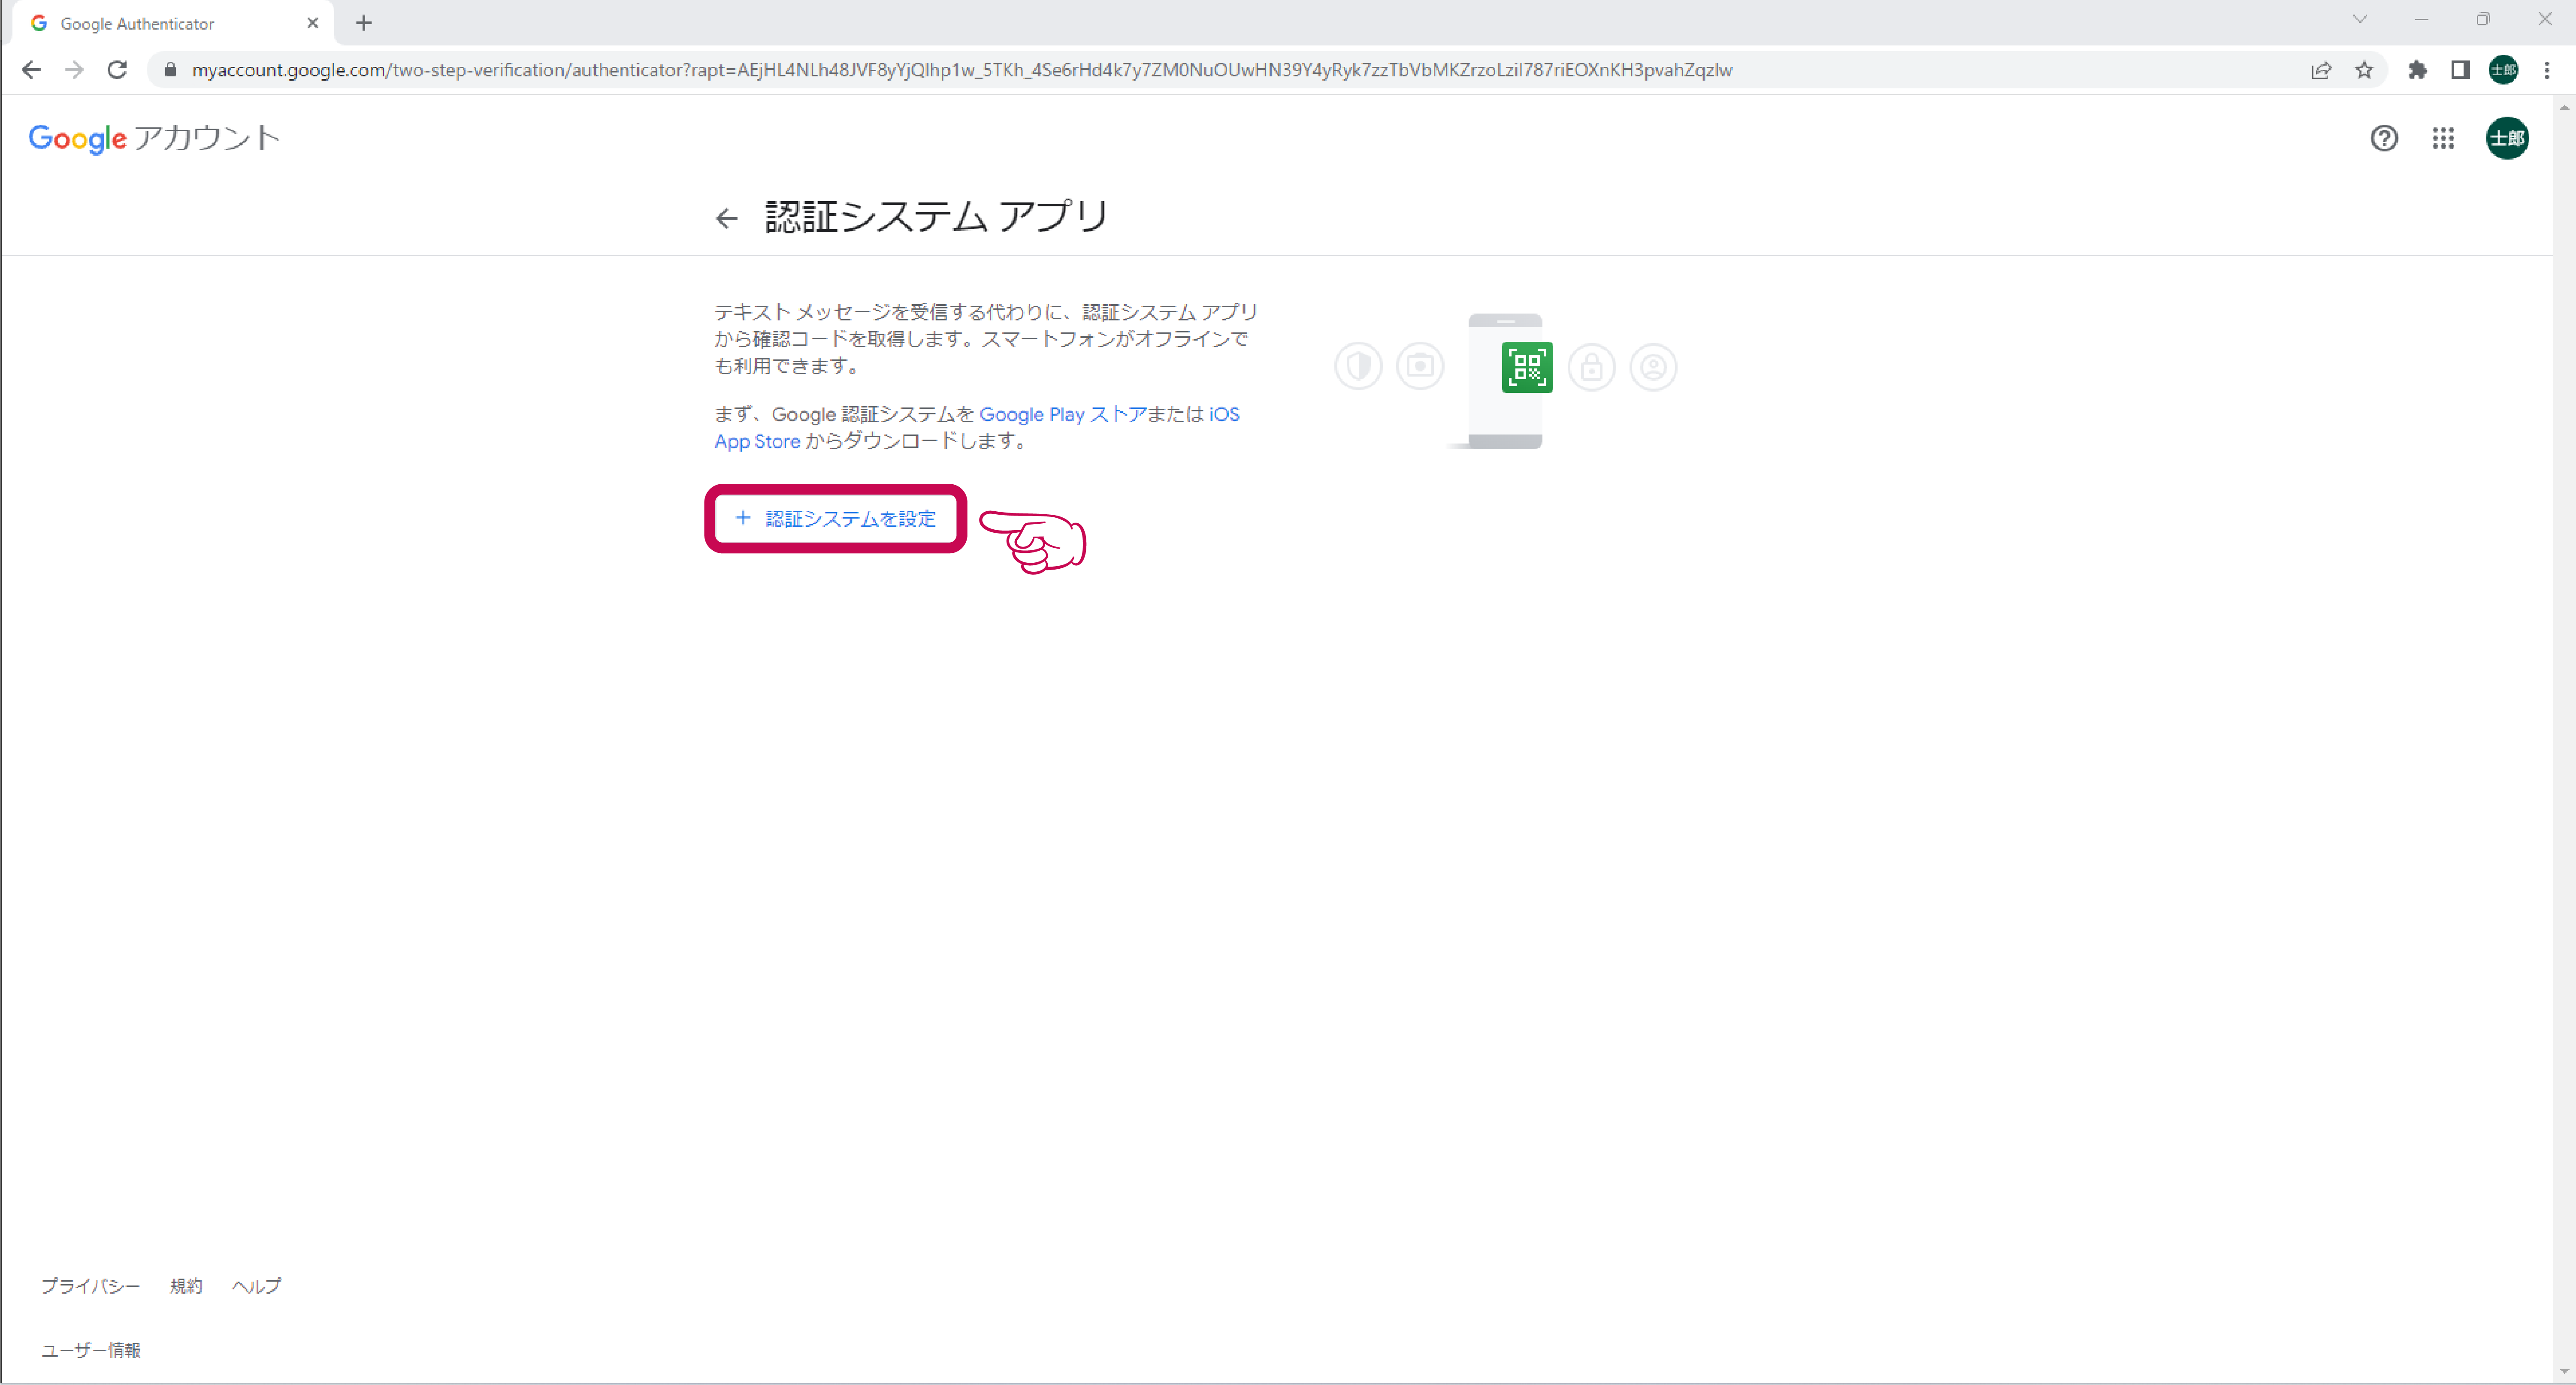Click the browser back arrow
Image resolution: width=2576 pixels, height=1385 pixels.
tap(31, 70)
